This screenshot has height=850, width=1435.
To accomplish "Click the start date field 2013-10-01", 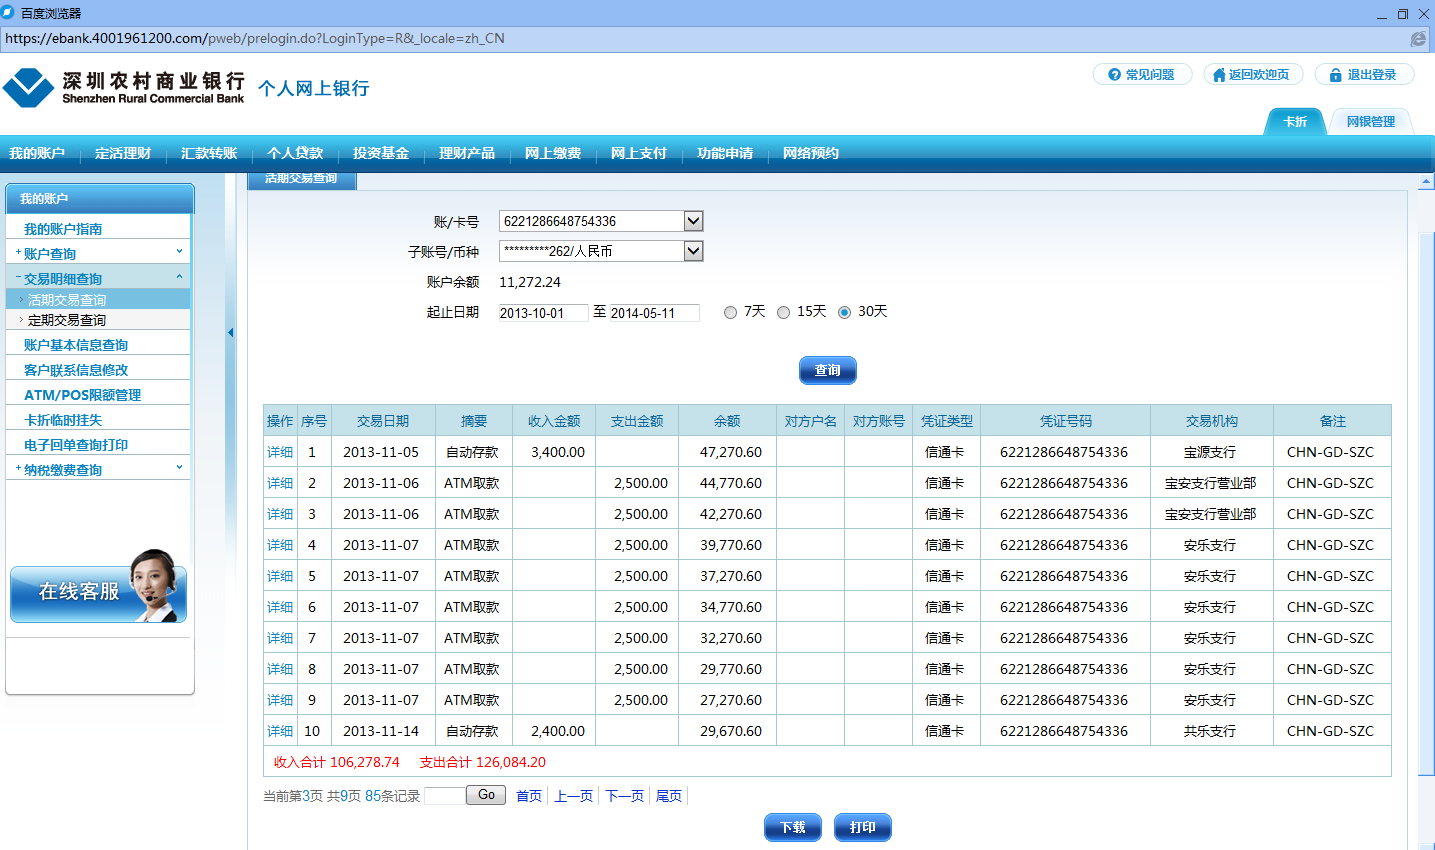I will tap(543, 313).
